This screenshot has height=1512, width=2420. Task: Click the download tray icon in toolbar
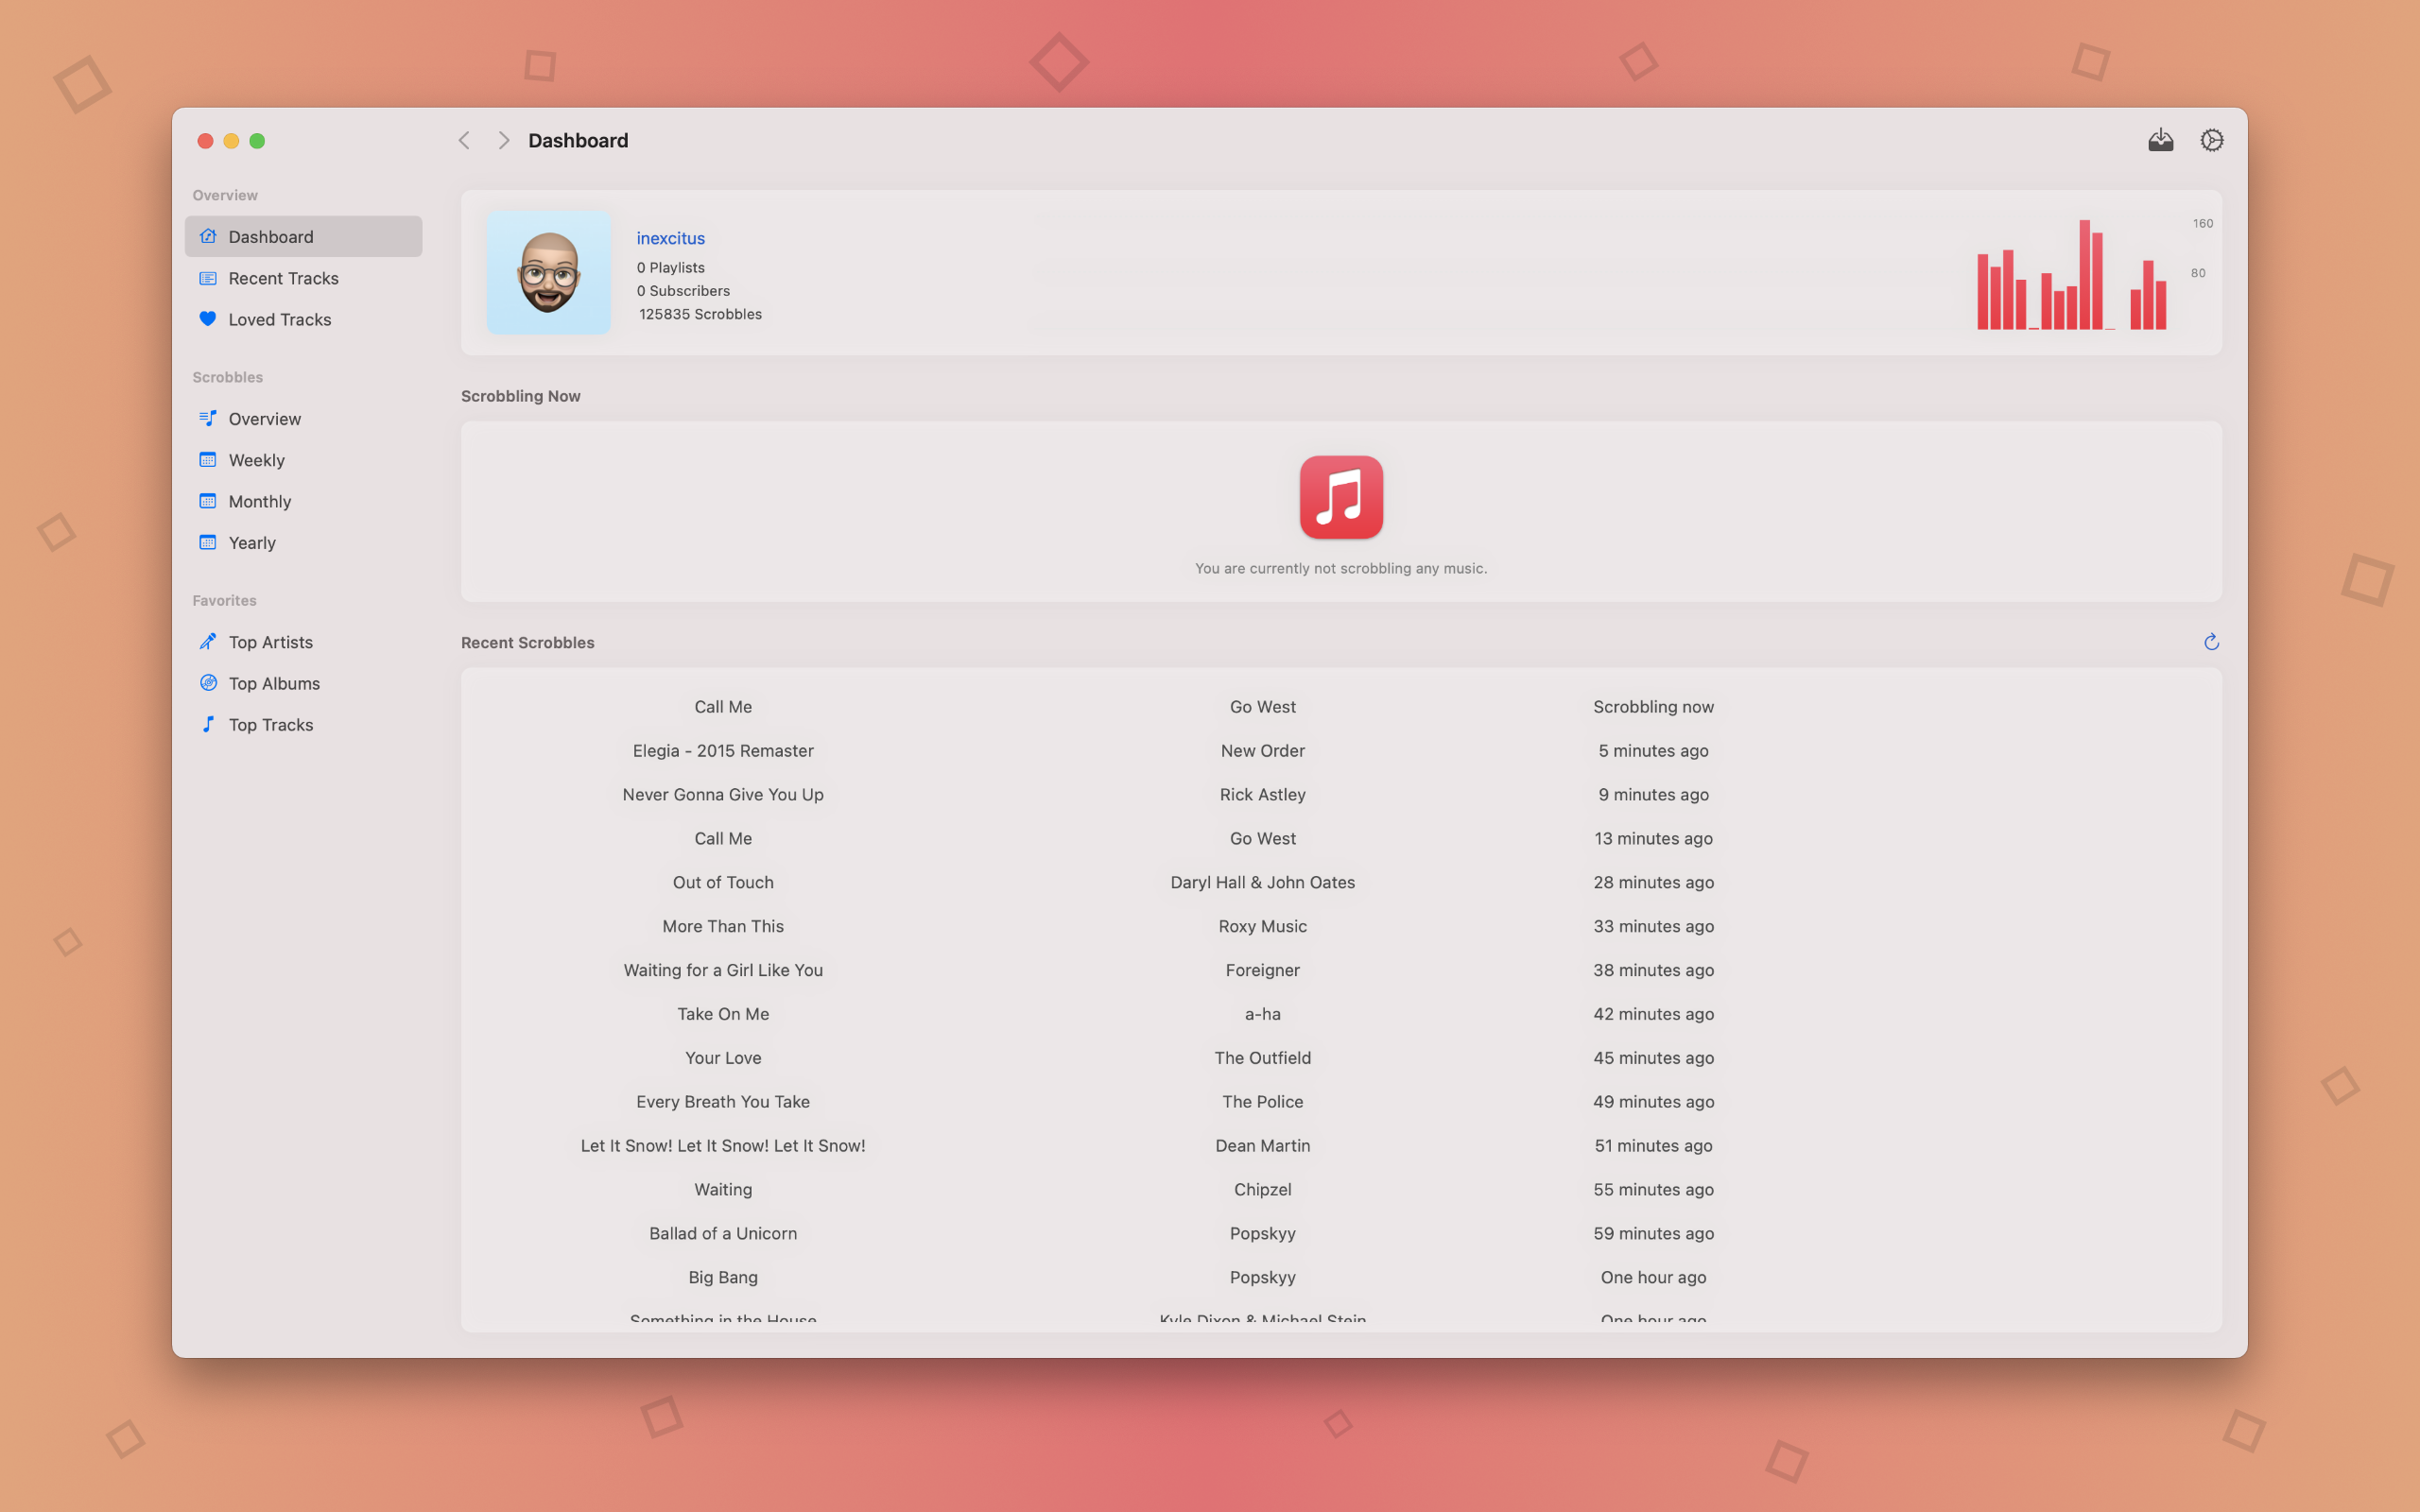[x=2161, y=140]
